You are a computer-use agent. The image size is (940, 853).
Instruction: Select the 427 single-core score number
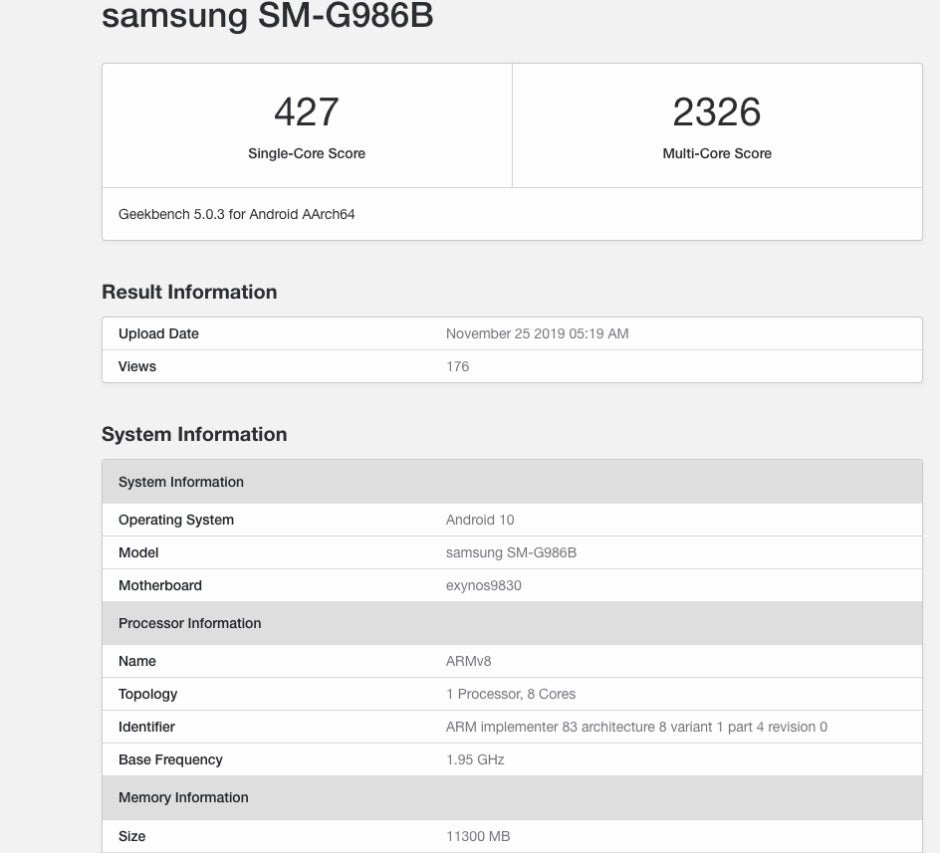pos(306,112)
